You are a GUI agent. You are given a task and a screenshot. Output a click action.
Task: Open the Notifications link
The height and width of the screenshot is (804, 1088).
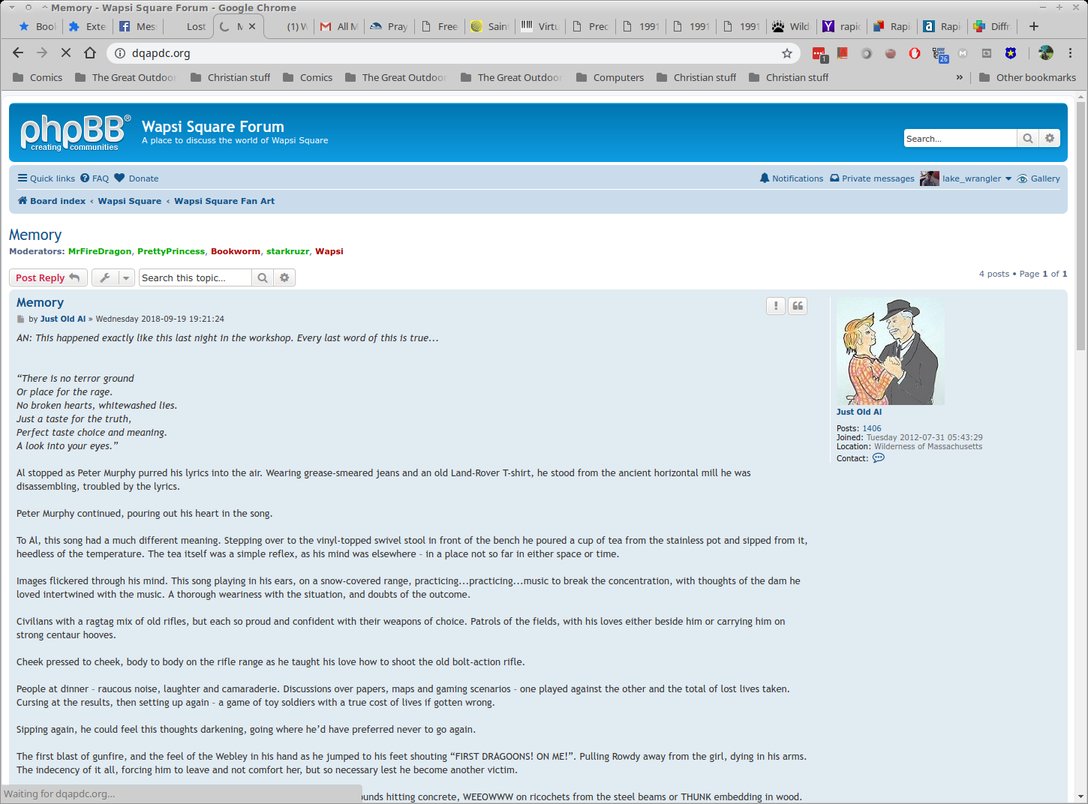click(791, 179)
